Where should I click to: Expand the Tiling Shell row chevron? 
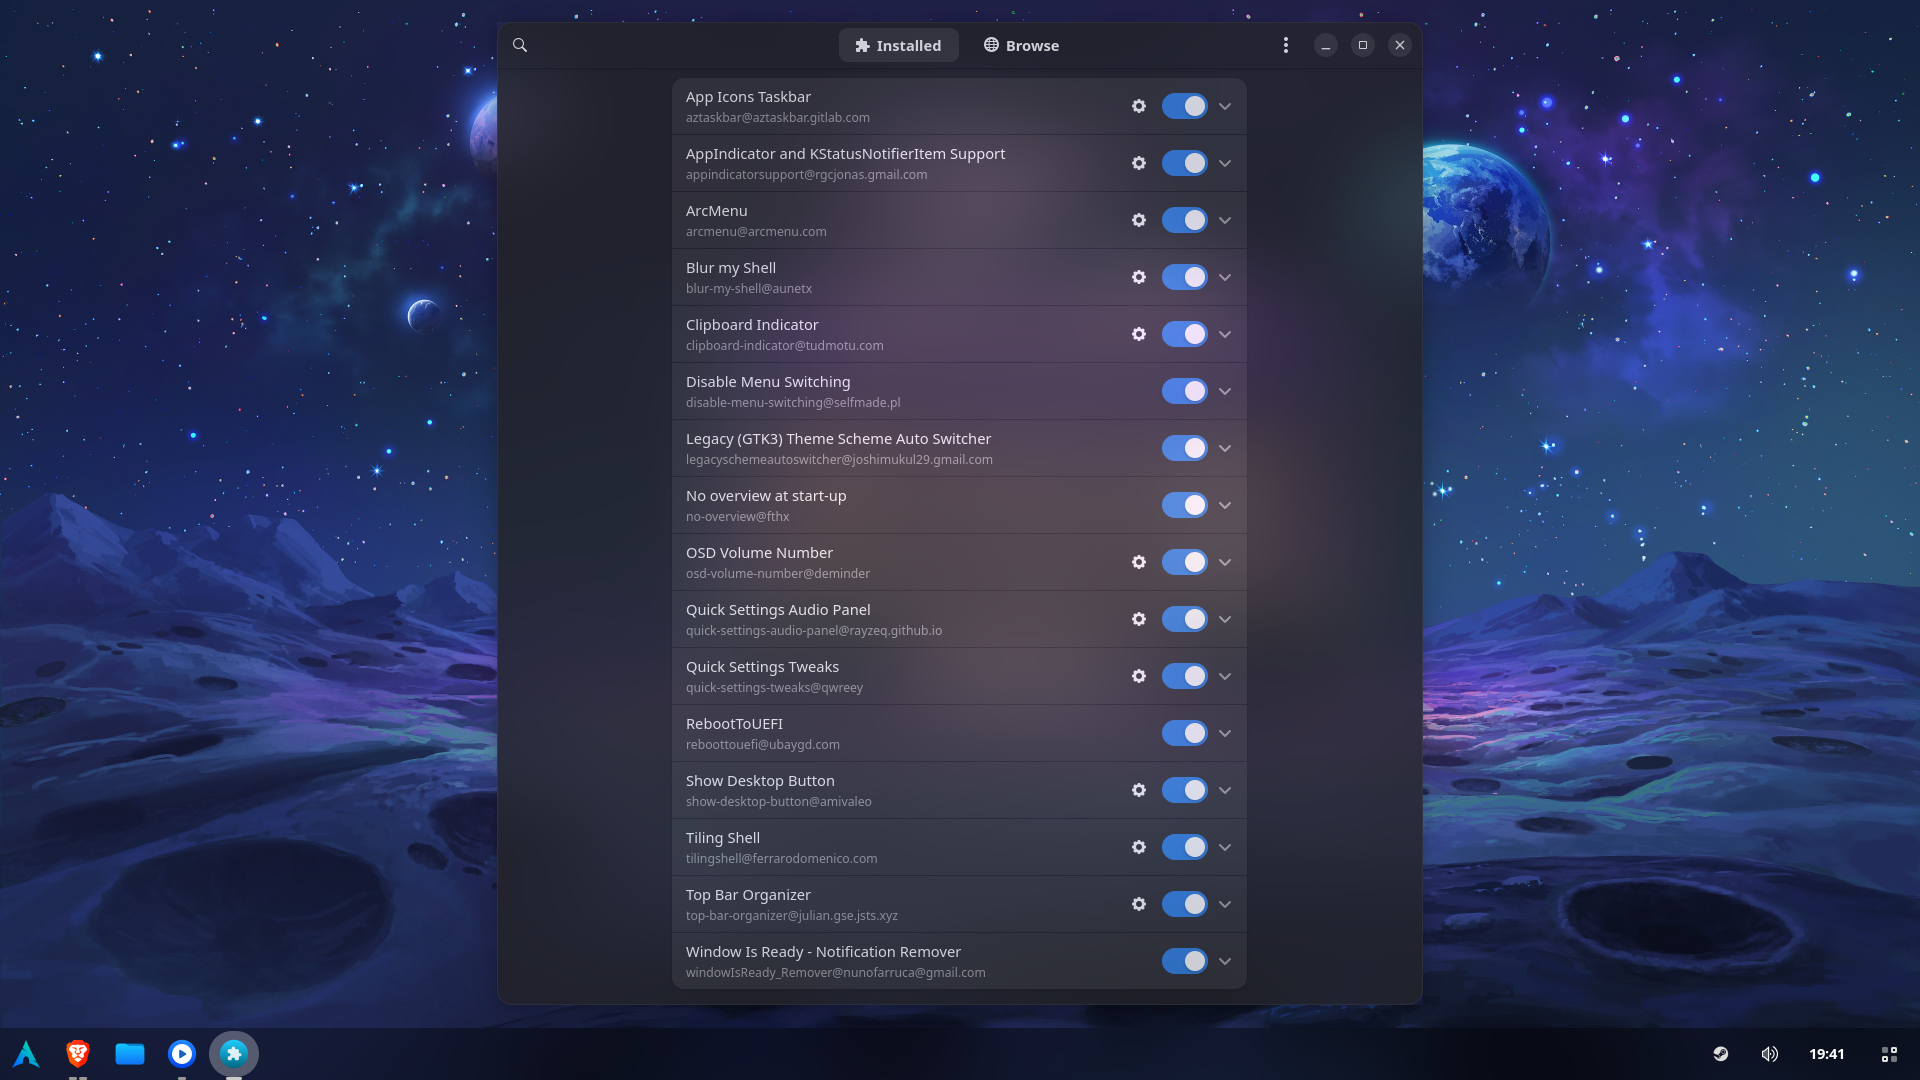(1225, 847)
